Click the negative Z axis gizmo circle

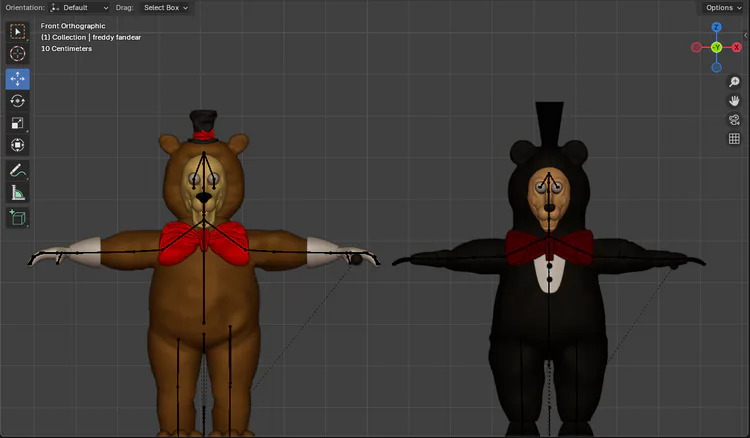tap(717, 67)
